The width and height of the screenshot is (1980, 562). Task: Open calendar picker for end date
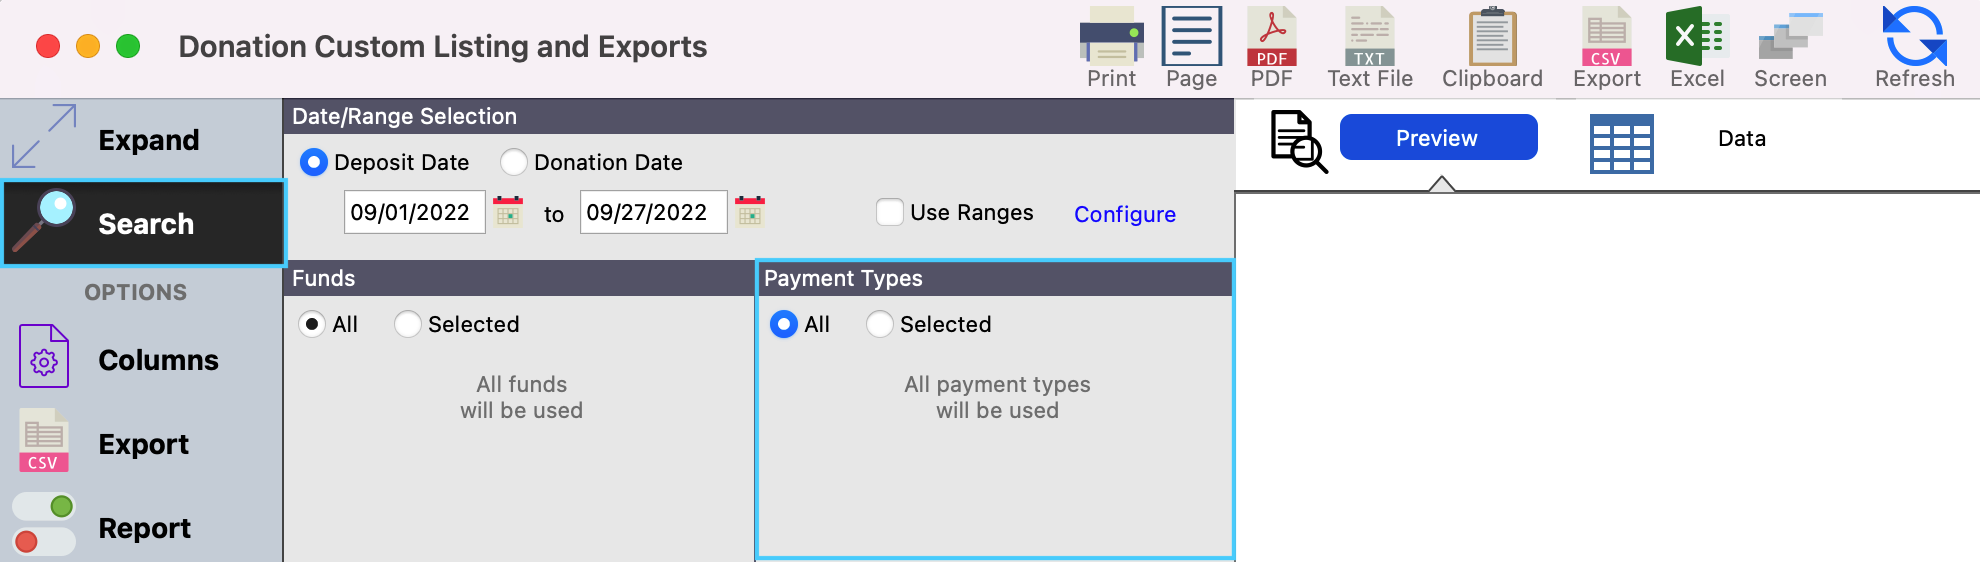coord(750,212)
